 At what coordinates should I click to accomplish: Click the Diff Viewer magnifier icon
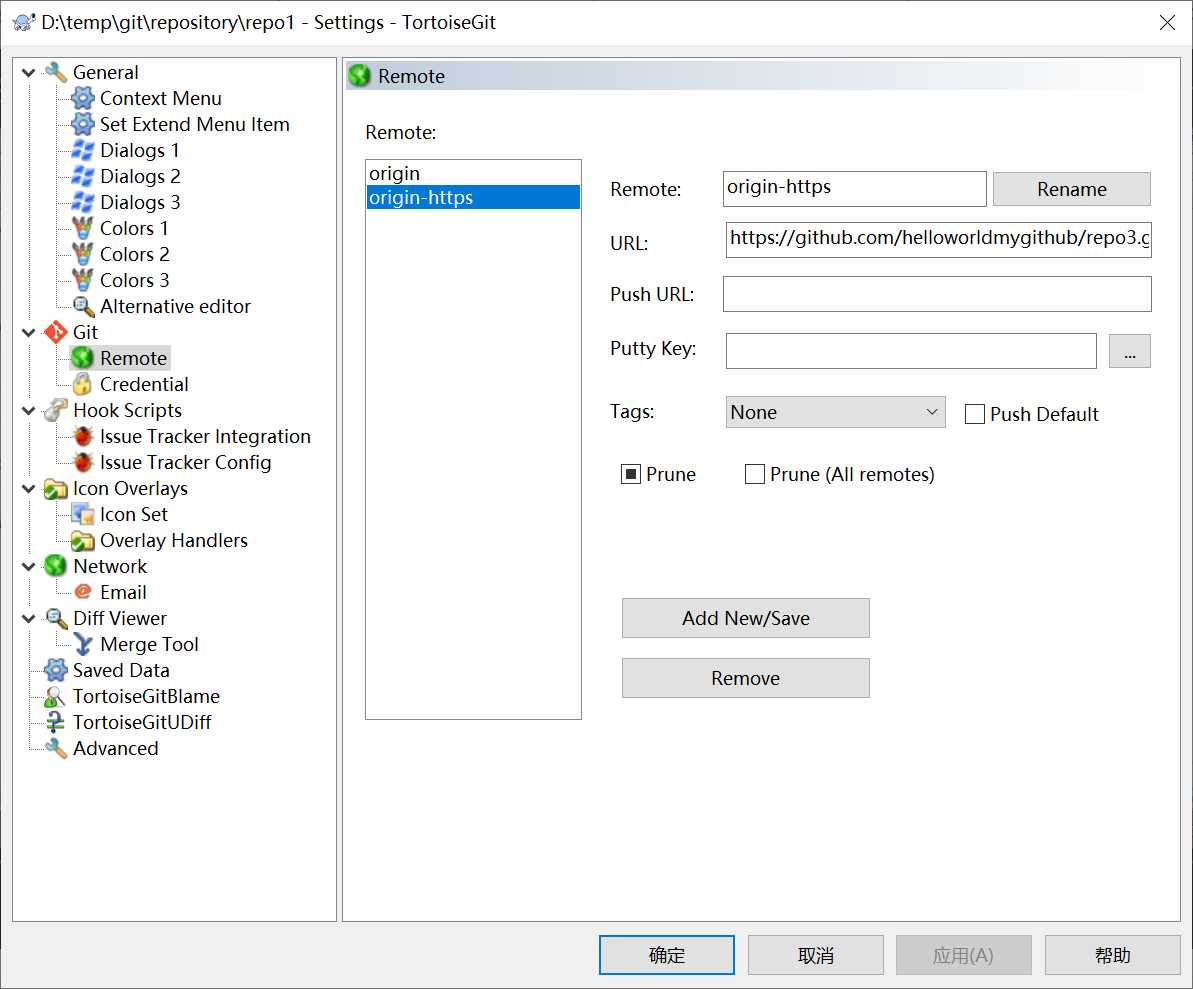[x=56, y=619]
